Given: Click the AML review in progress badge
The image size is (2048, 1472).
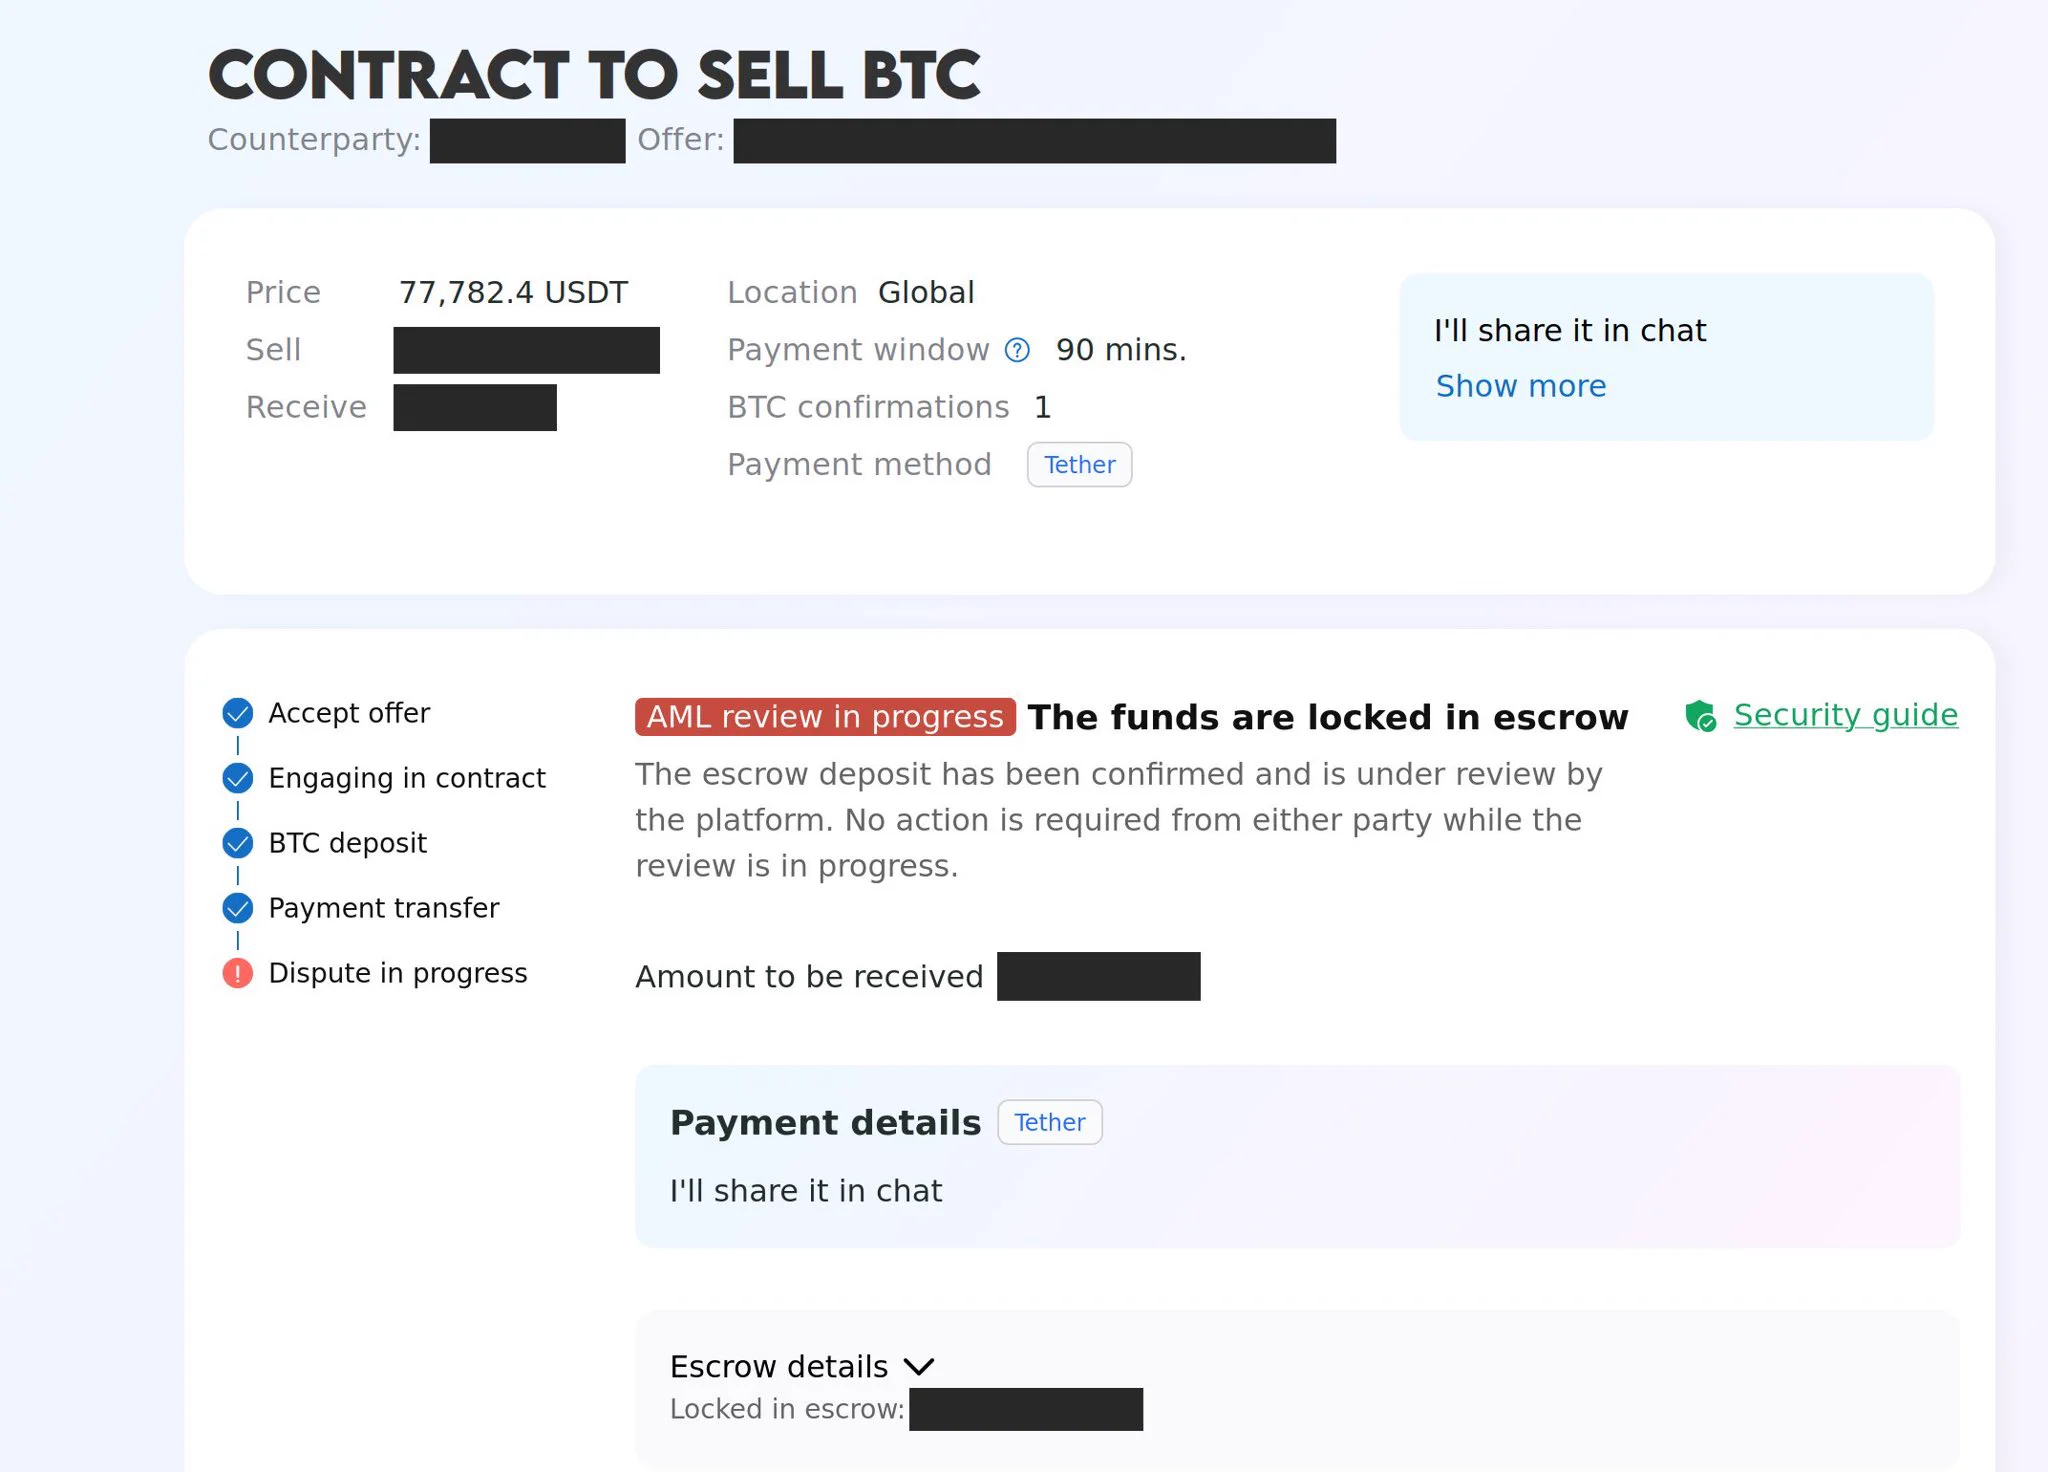Looking at the screenshot, I should 825,717.
